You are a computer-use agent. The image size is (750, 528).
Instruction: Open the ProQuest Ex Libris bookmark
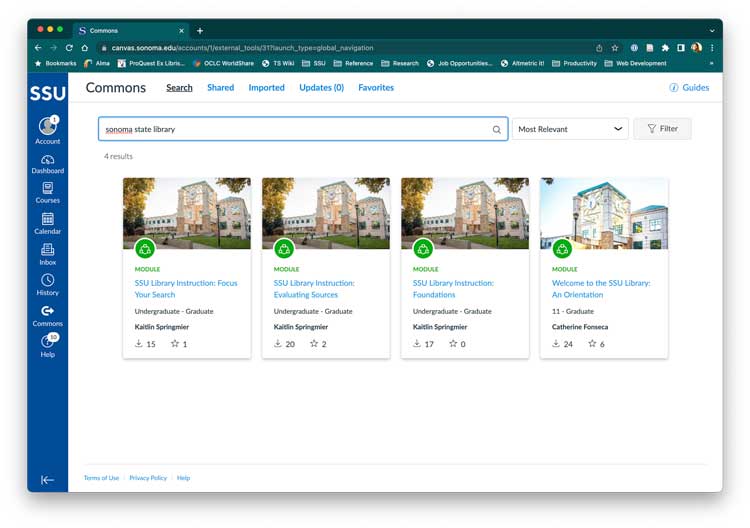pyautogui.click(x=151, y=63)
